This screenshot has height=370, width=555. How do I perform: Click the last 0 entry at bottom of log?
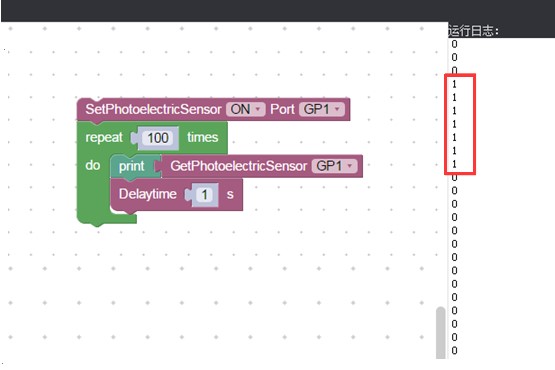tap(454, 351)
